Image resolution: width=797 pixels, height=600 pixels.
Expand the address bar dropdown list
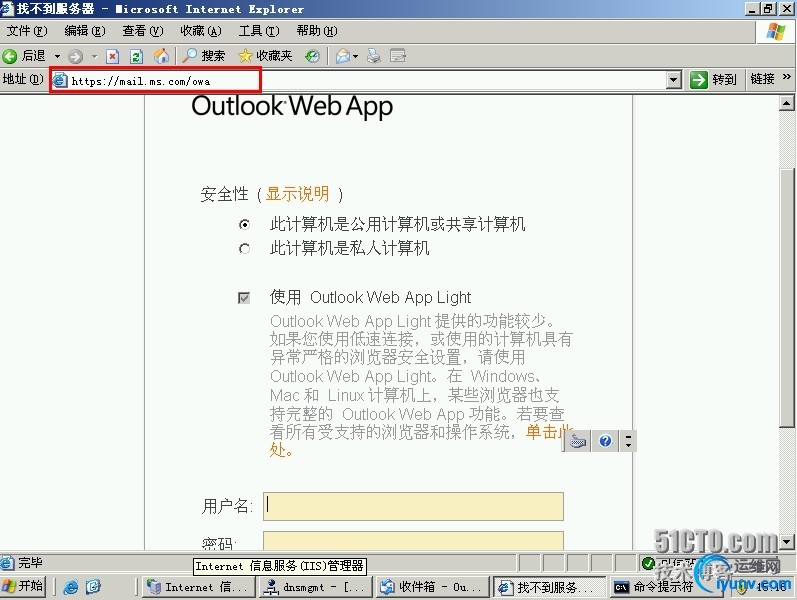(673, 80)
